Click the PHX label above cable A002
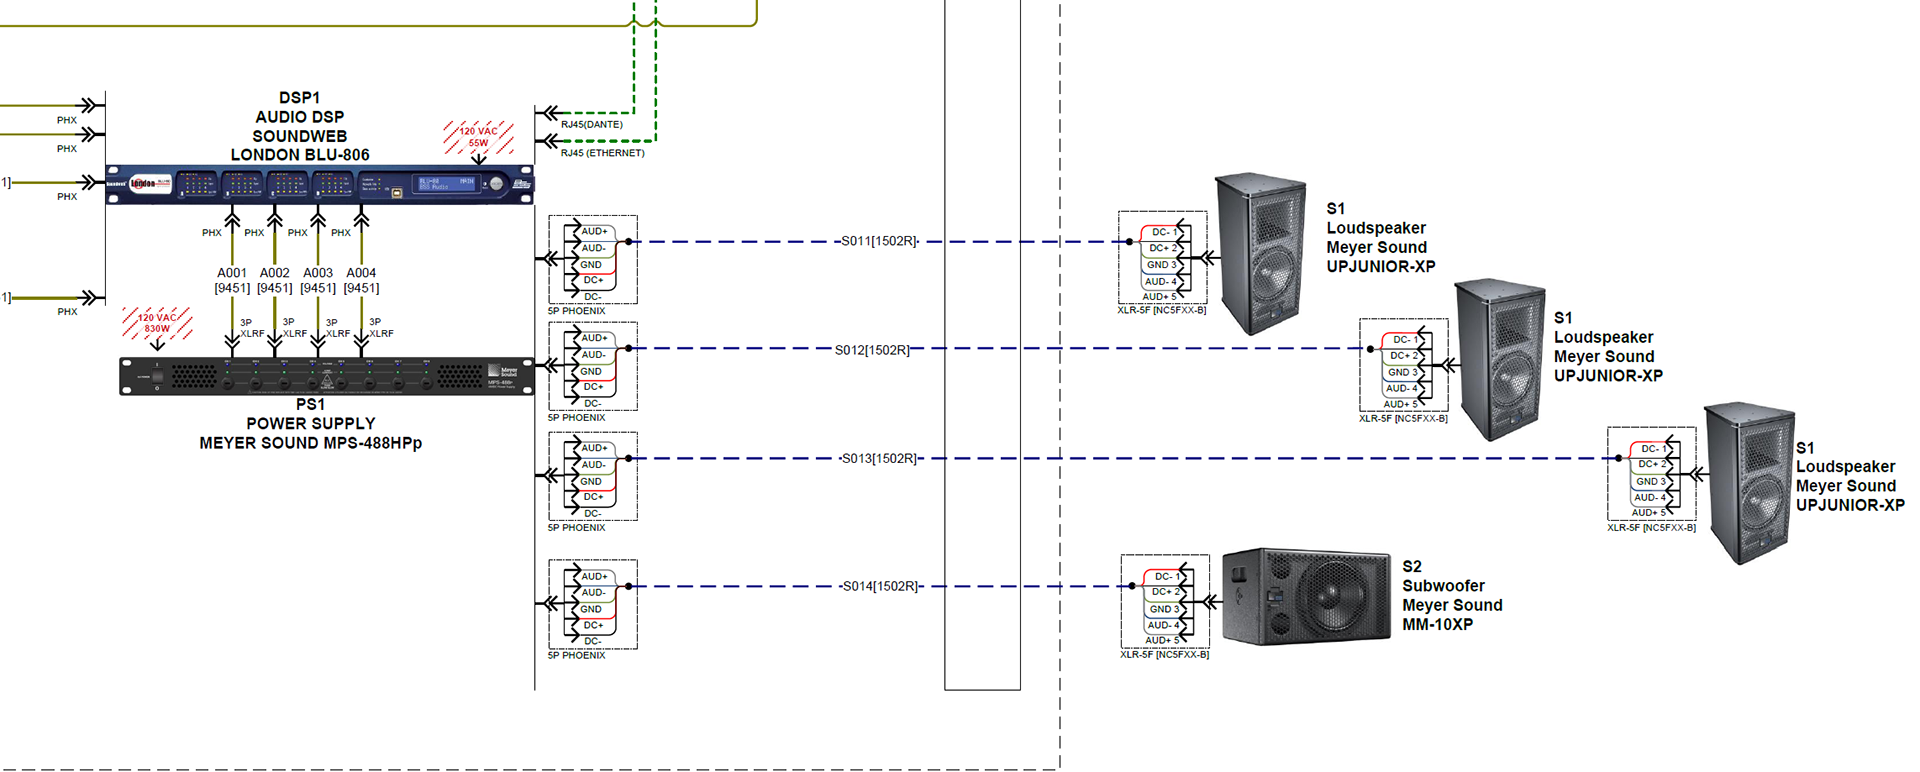Viewport: 1920px width, 772px height. coord(255,233)
